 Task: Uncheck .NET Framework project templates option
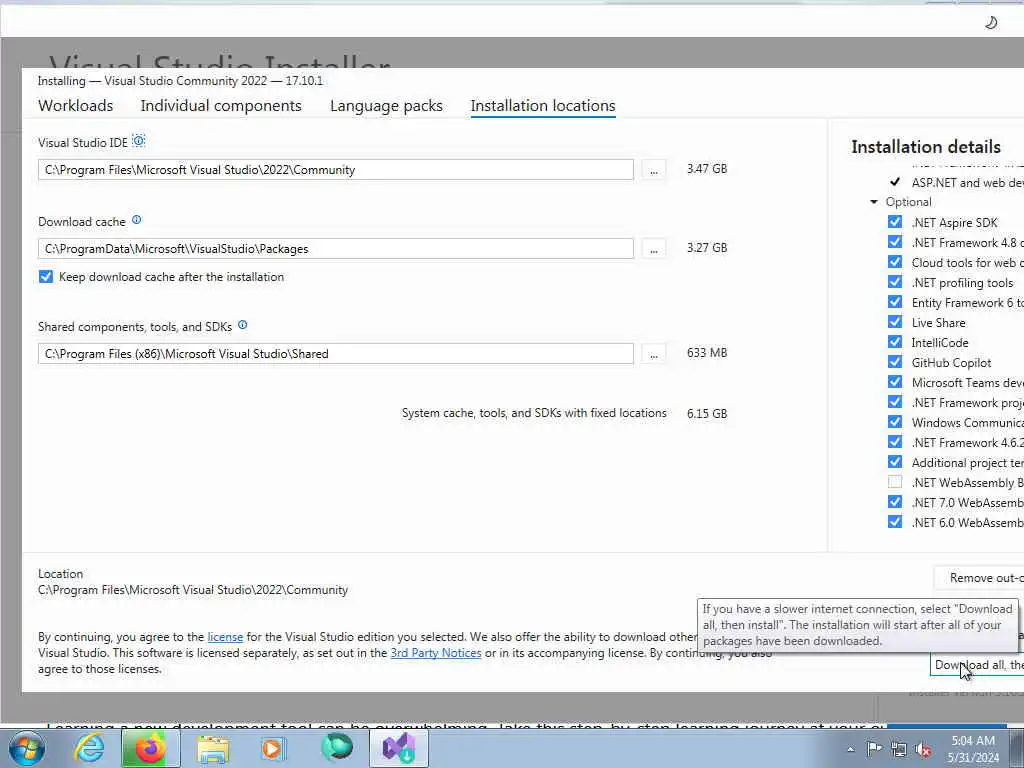pyautogui.click(x=895, y=402)
